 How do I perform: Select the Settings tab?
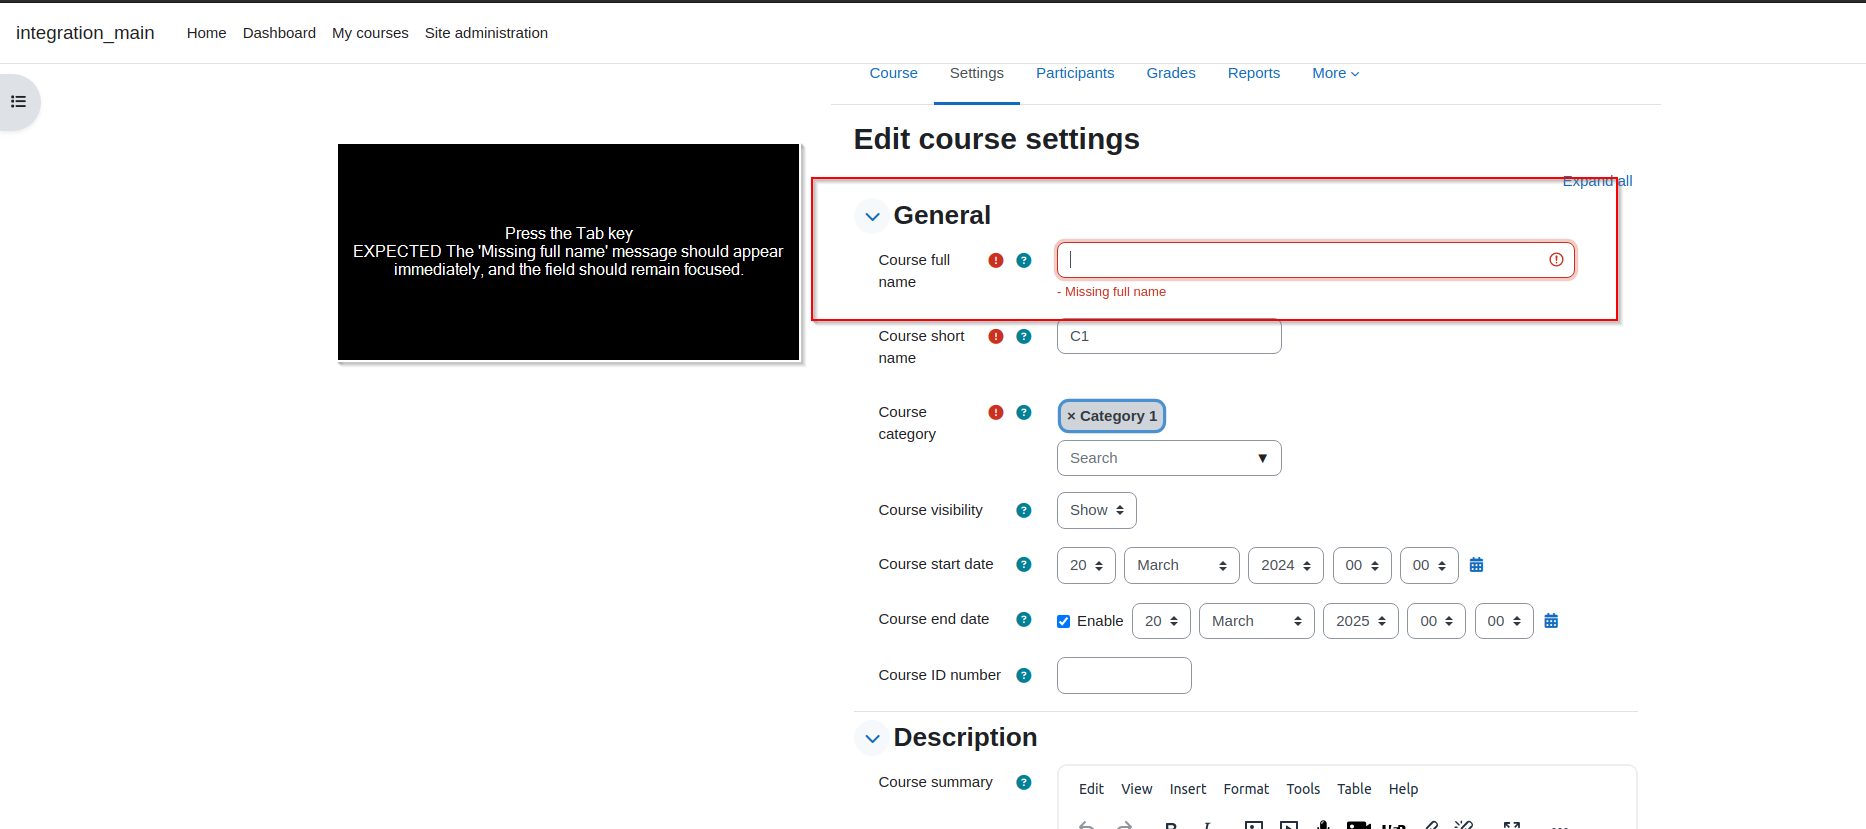tap(977, 73)
